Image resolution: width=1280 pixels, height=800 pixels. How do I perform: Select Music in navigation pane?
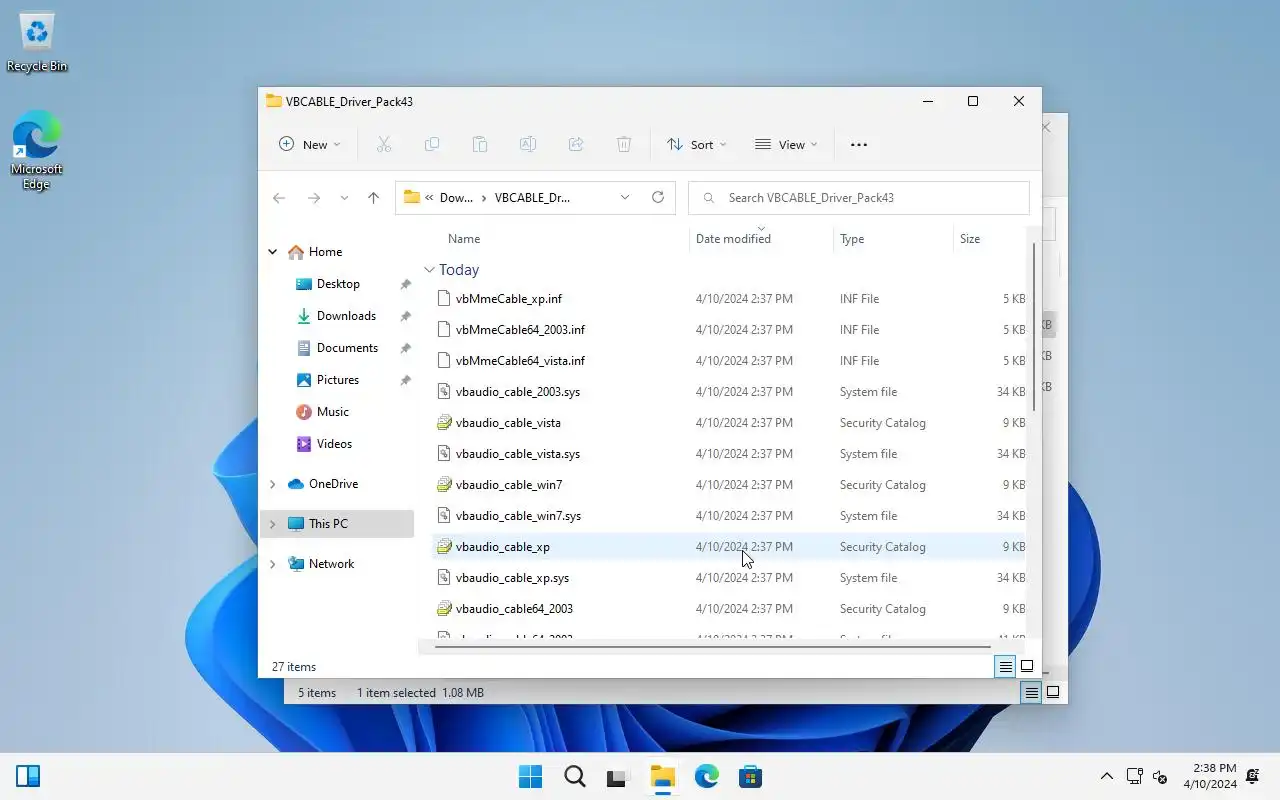coord(333,412)
